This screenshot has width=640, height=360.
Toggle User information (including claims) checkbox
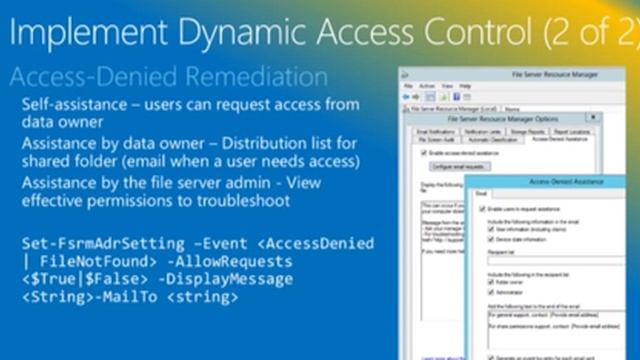coord(491,229)
